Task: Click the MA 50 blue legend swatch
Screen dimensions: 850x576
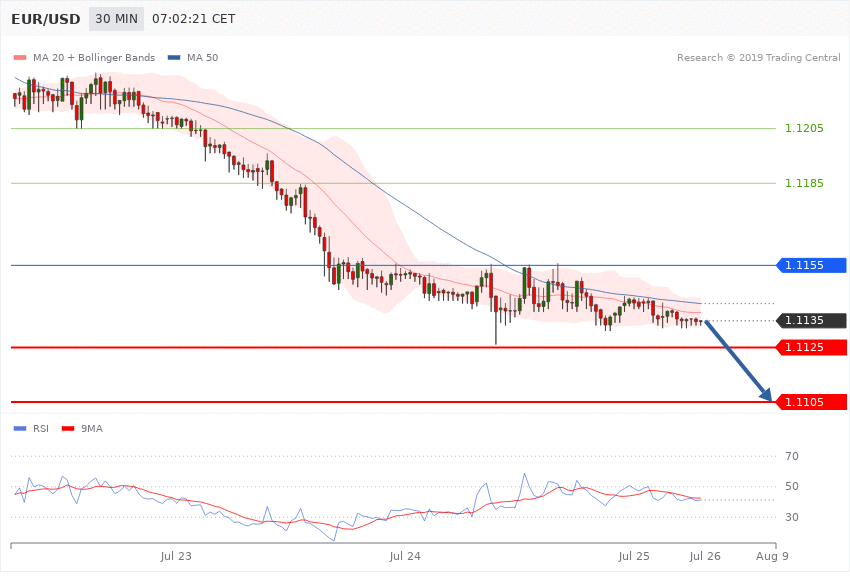Action: click(174, 57)
